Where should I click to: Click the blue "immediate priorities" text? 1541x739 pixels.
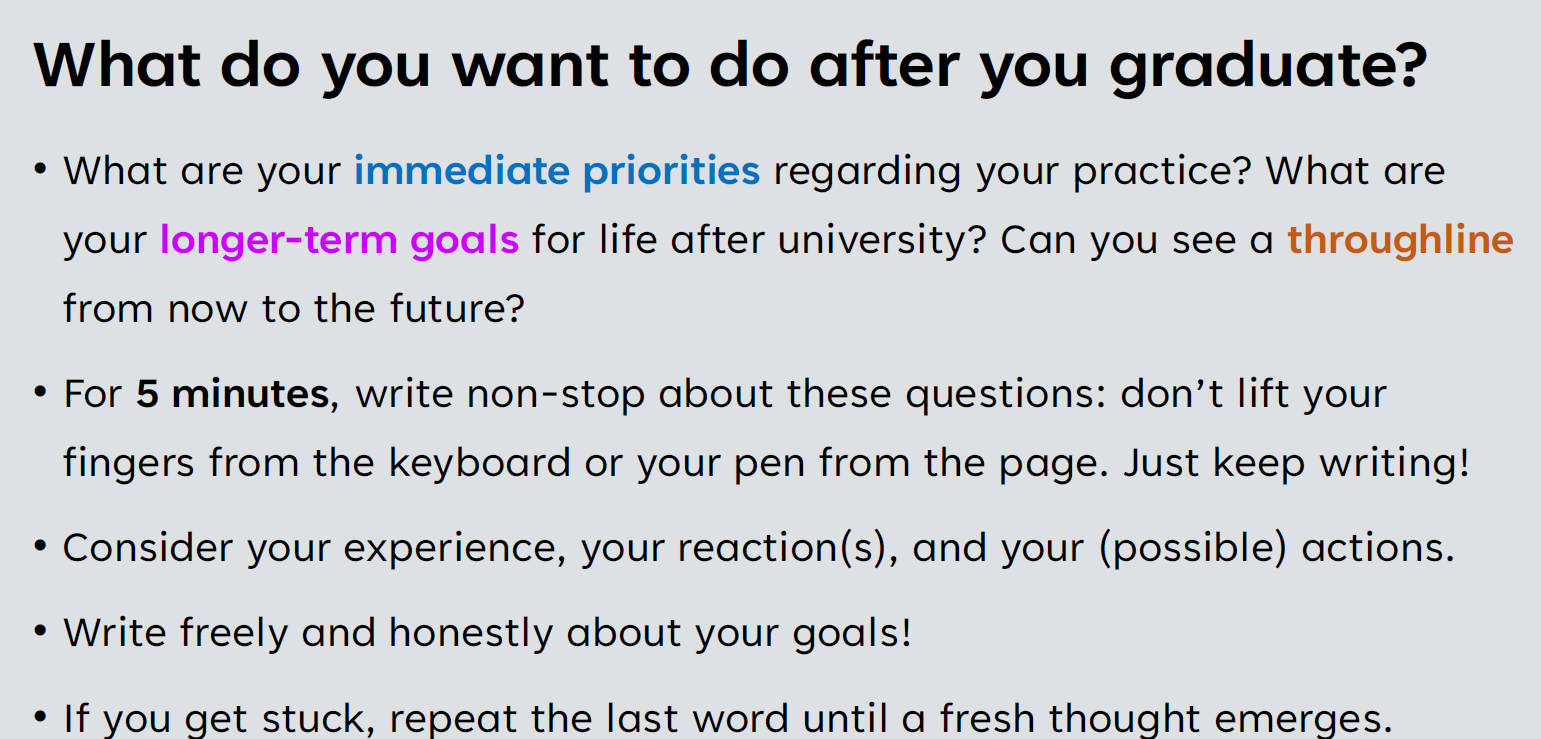click(557, 171)
